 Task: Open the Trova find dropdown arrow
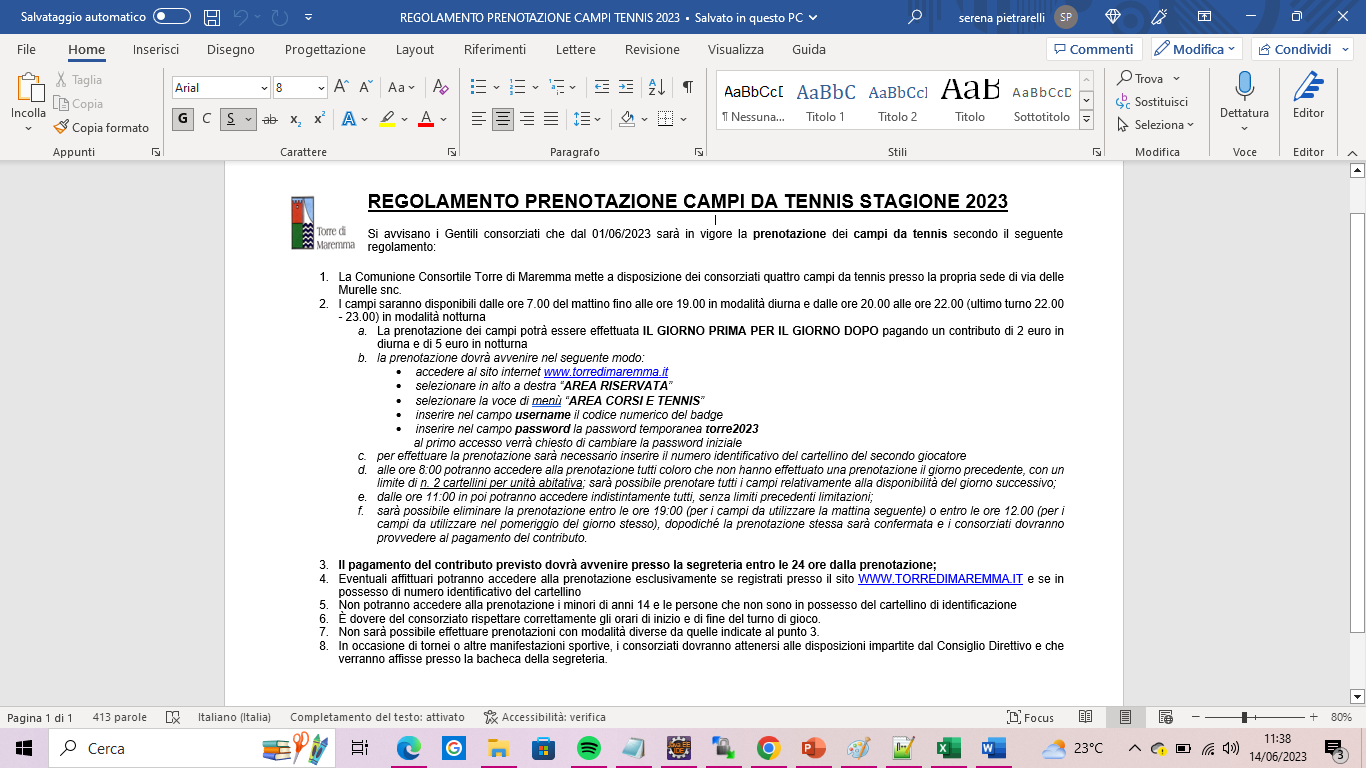point(1176,79)
